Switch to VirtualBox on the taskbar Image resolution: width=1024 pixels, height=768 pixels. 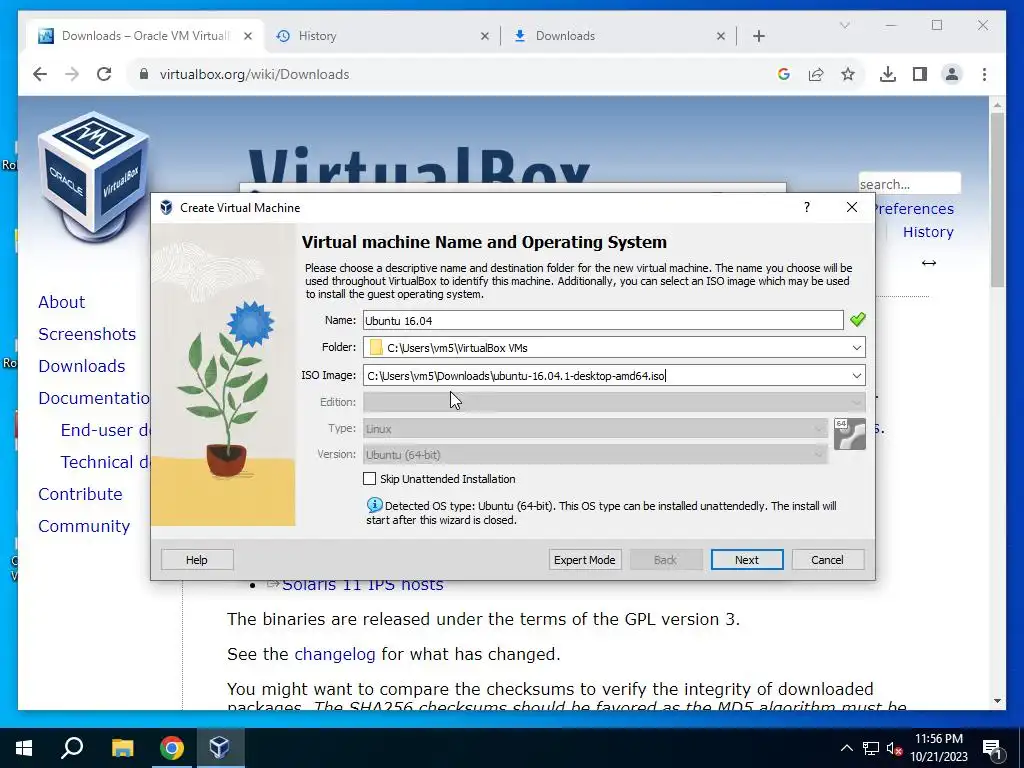point(219,748)
